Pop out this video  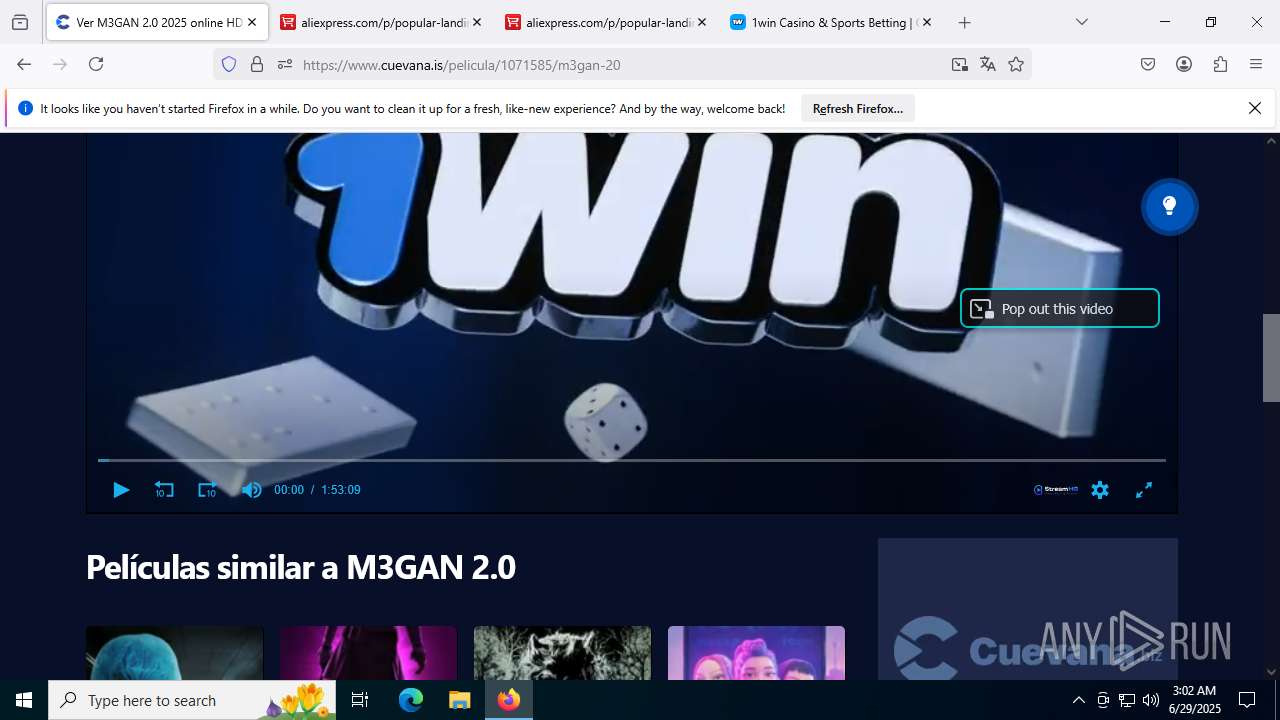1059,309
